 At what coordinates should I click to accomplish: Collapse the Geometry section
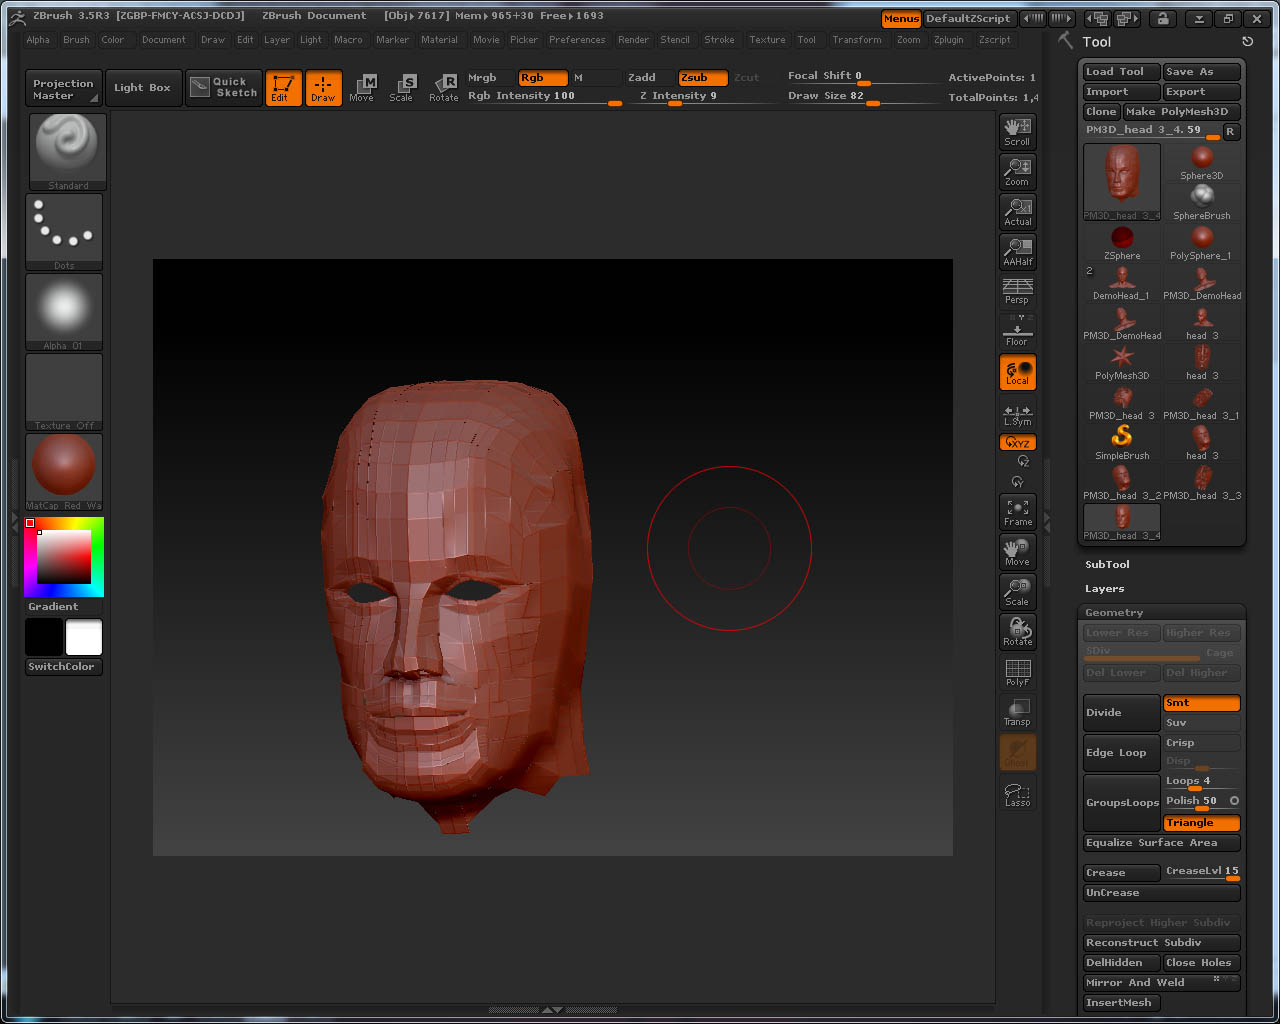pyautogui.click(x=1114, y=613)
